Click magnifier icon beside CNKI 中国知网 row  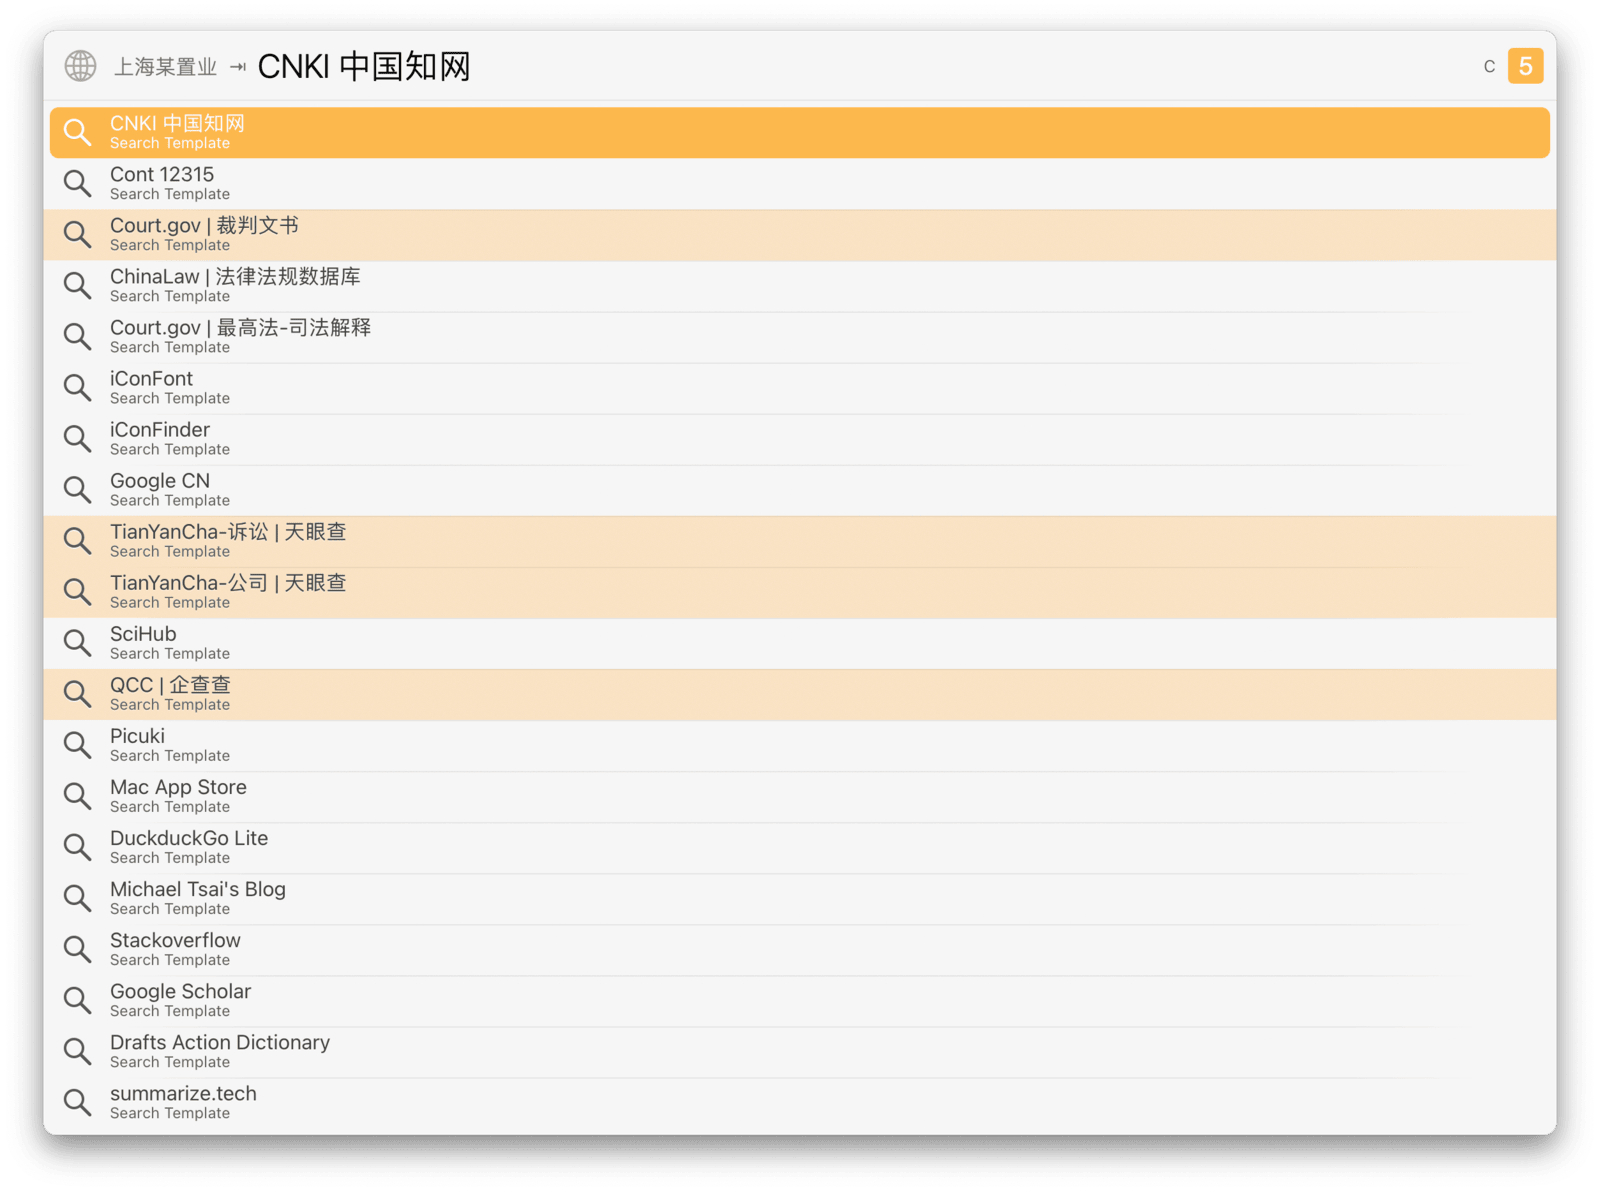coord(77,132)
